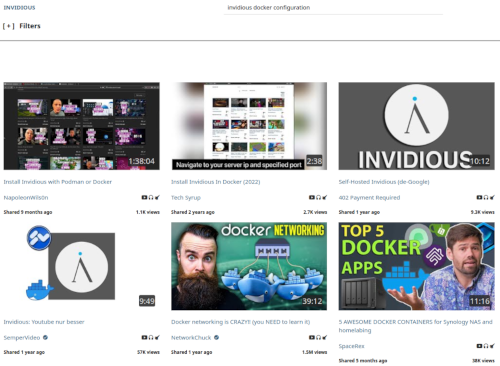Visit SpaceRex channel
The height and width of the screenshot is (366, 500).
352,346
